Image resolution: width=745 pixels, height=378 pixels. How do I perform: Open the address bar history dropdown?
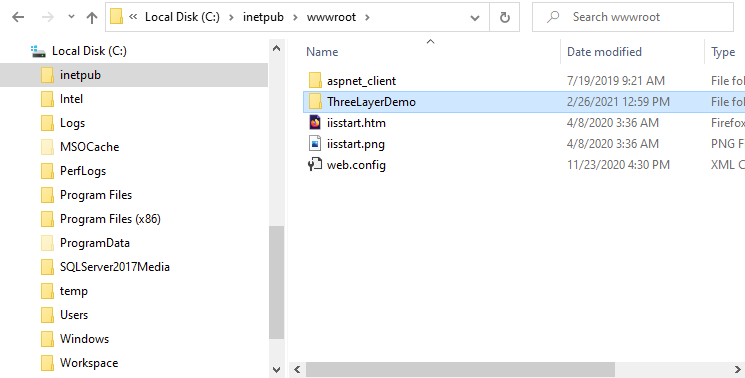point(475,18)
